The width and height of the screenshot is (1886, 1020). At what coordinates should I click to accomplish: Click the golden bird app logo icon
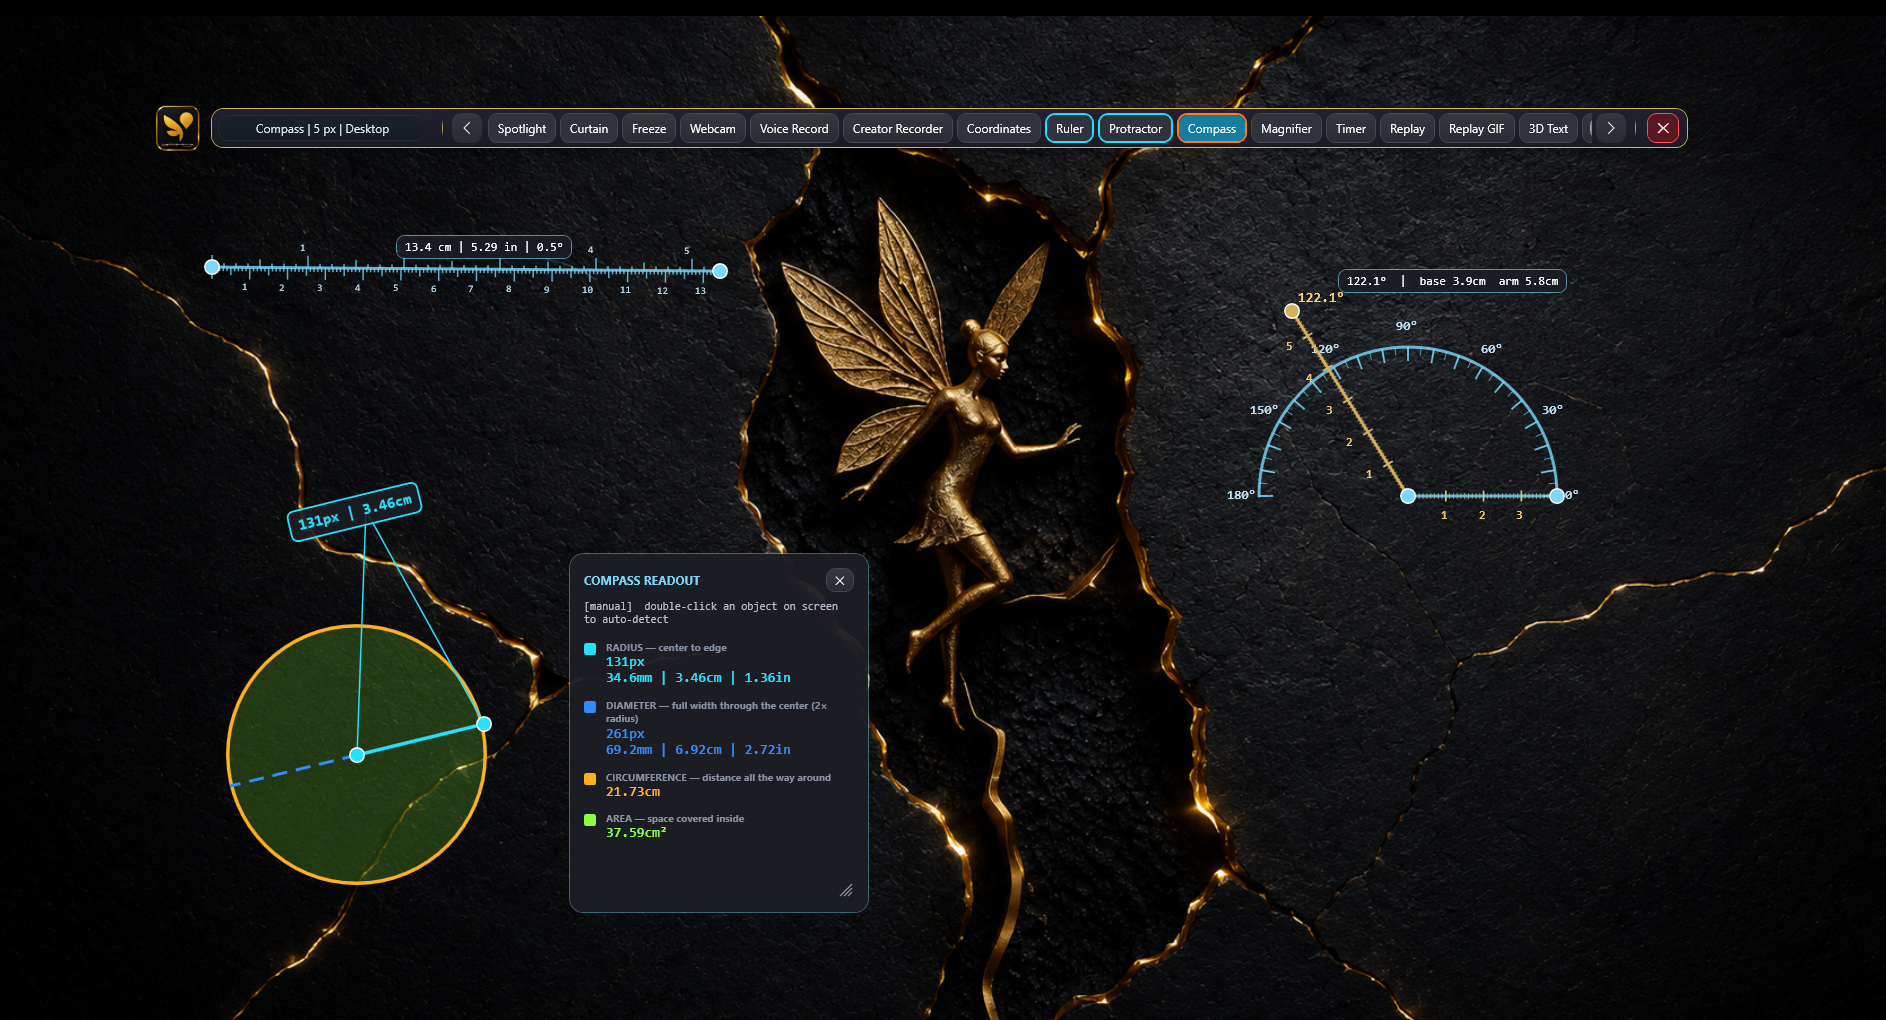coord(178,128)
